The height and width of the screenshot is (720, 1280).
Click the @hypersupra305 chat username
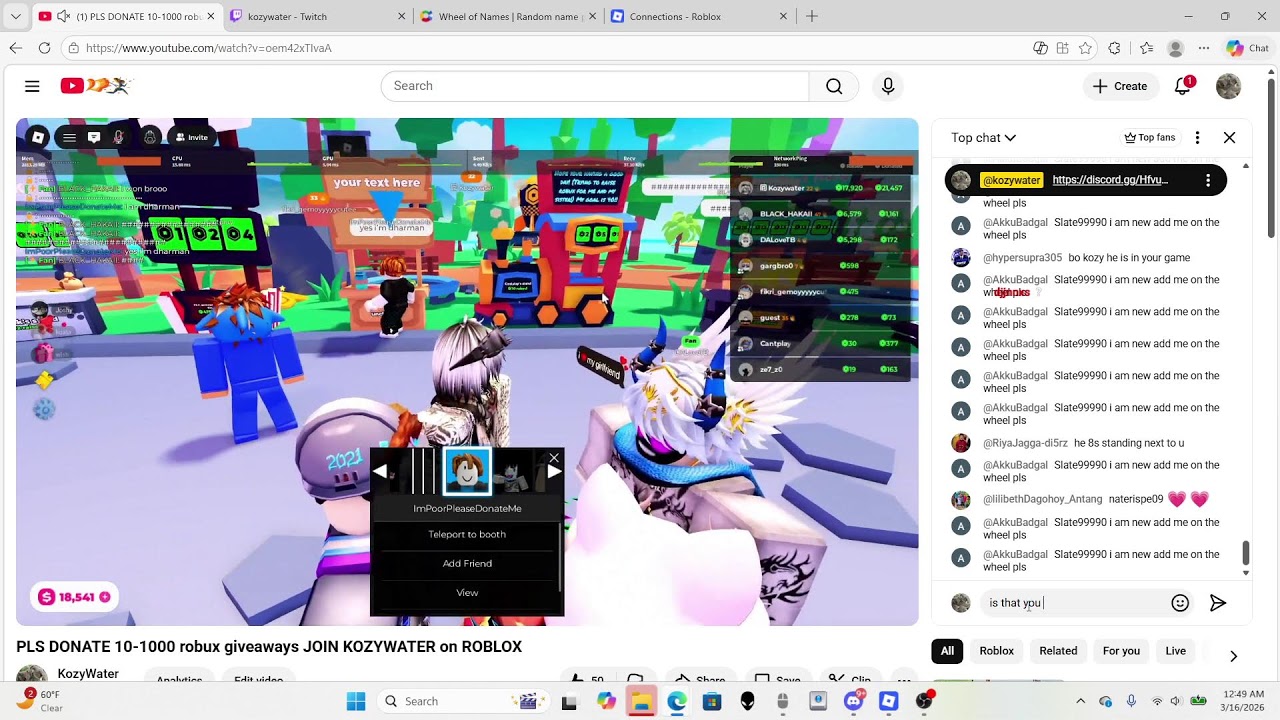(1022, 258)
